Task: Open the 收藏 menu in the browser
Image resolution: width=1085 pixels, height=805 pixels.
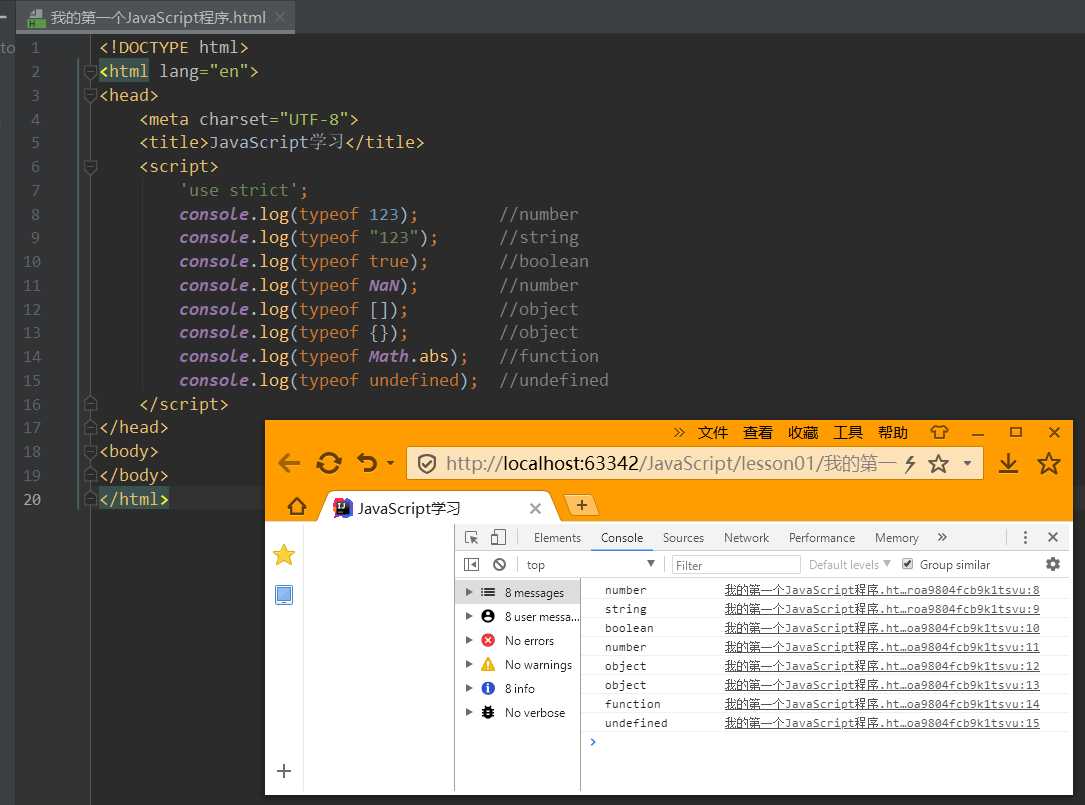Action: (x=803, y=433)
